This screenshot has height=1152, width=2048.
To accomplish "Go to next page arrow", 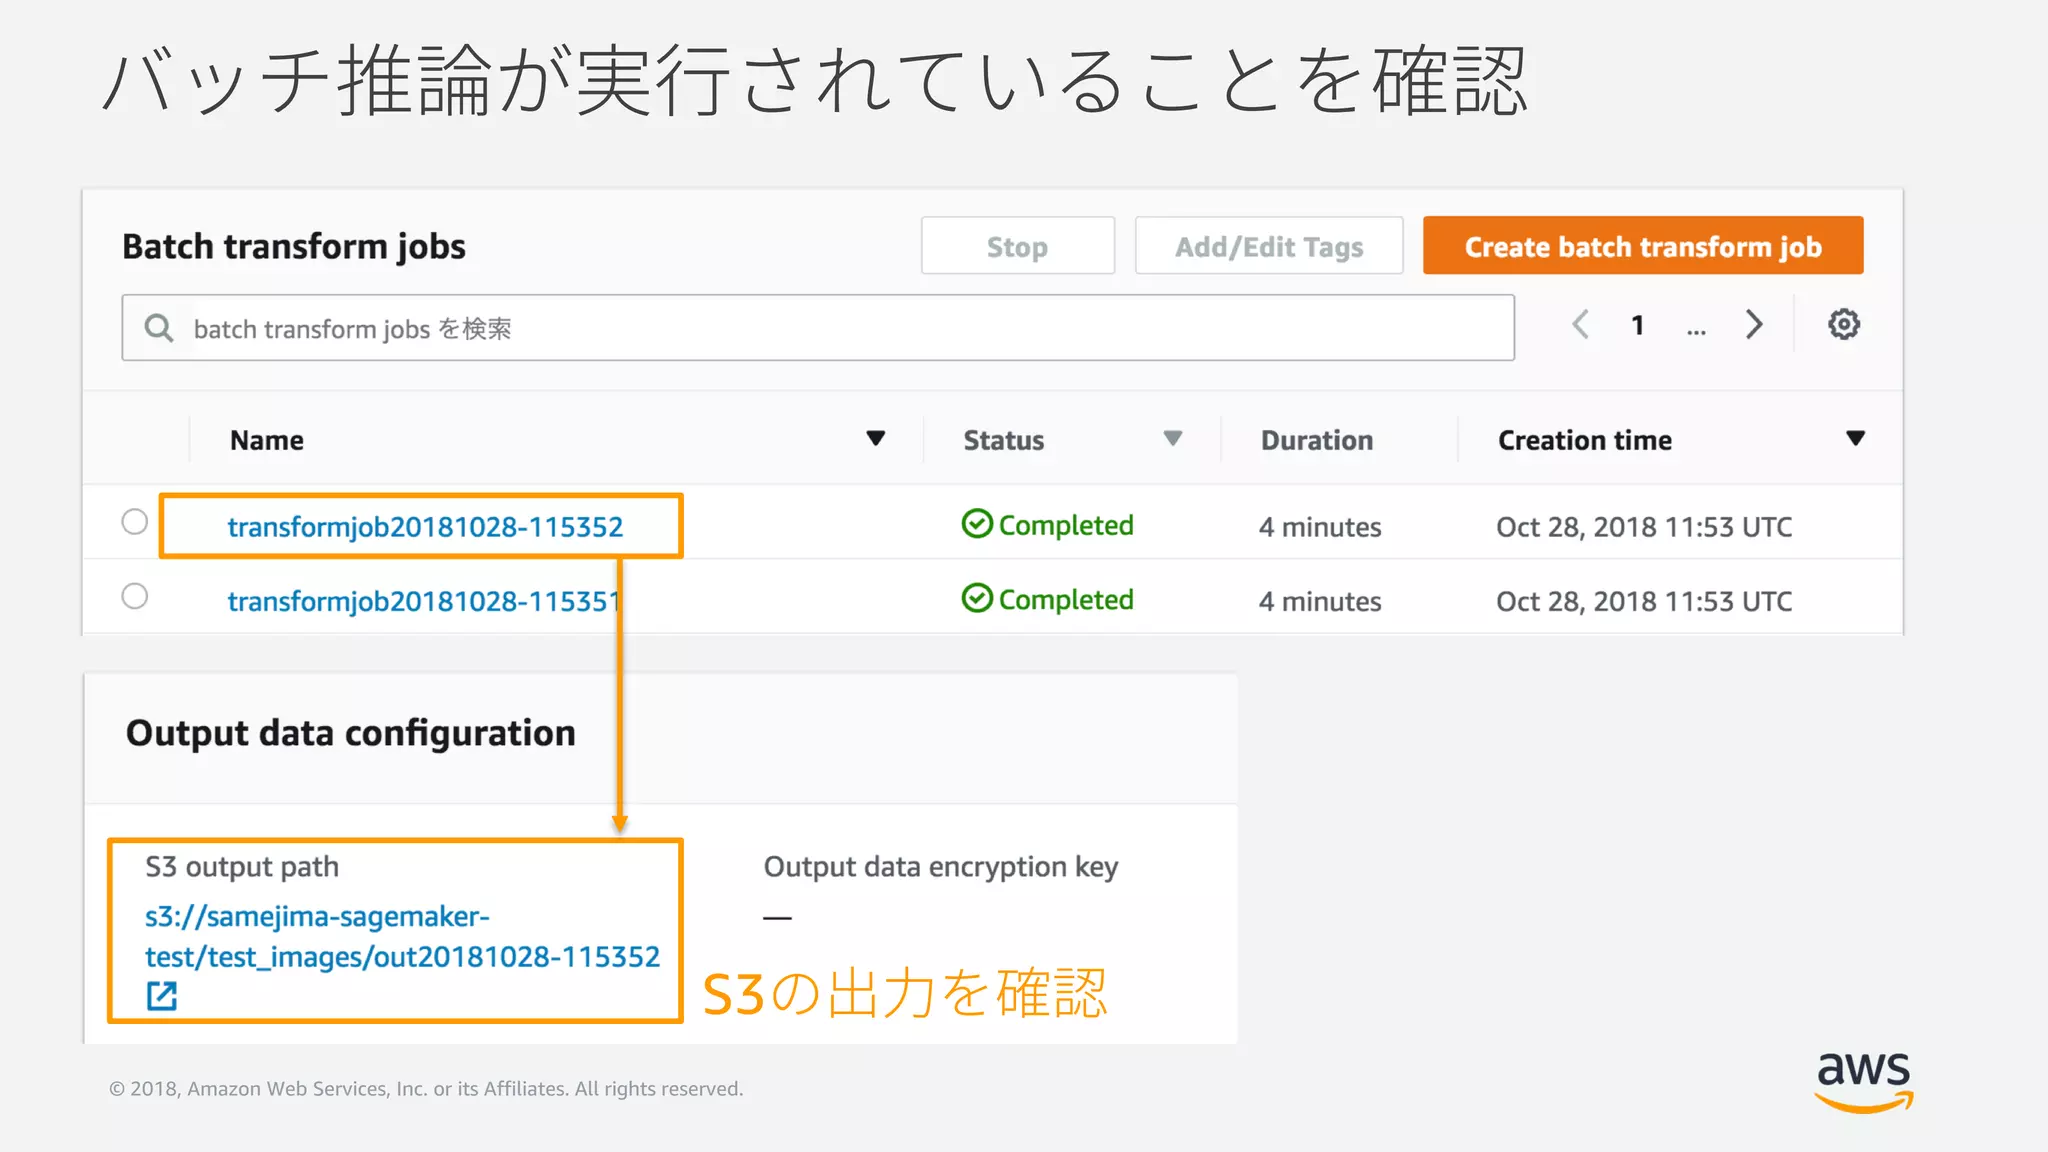I will pyautogui.click(x=1753, y=324).
